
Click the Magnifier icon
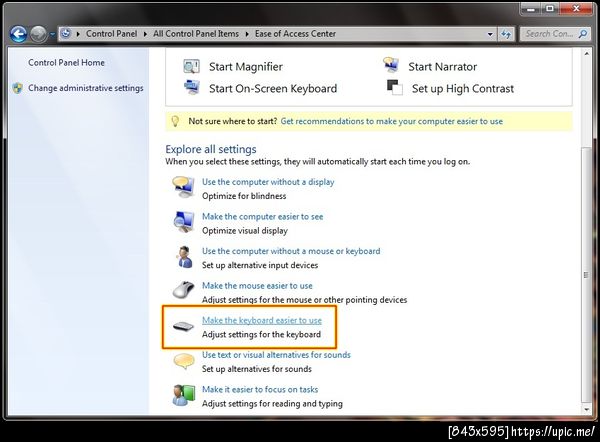coord(191,66)
